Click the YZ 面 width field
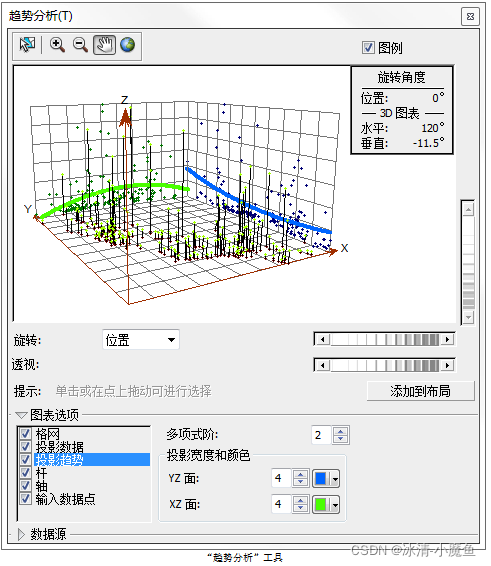The image size is (491, 566). [282, 479]
